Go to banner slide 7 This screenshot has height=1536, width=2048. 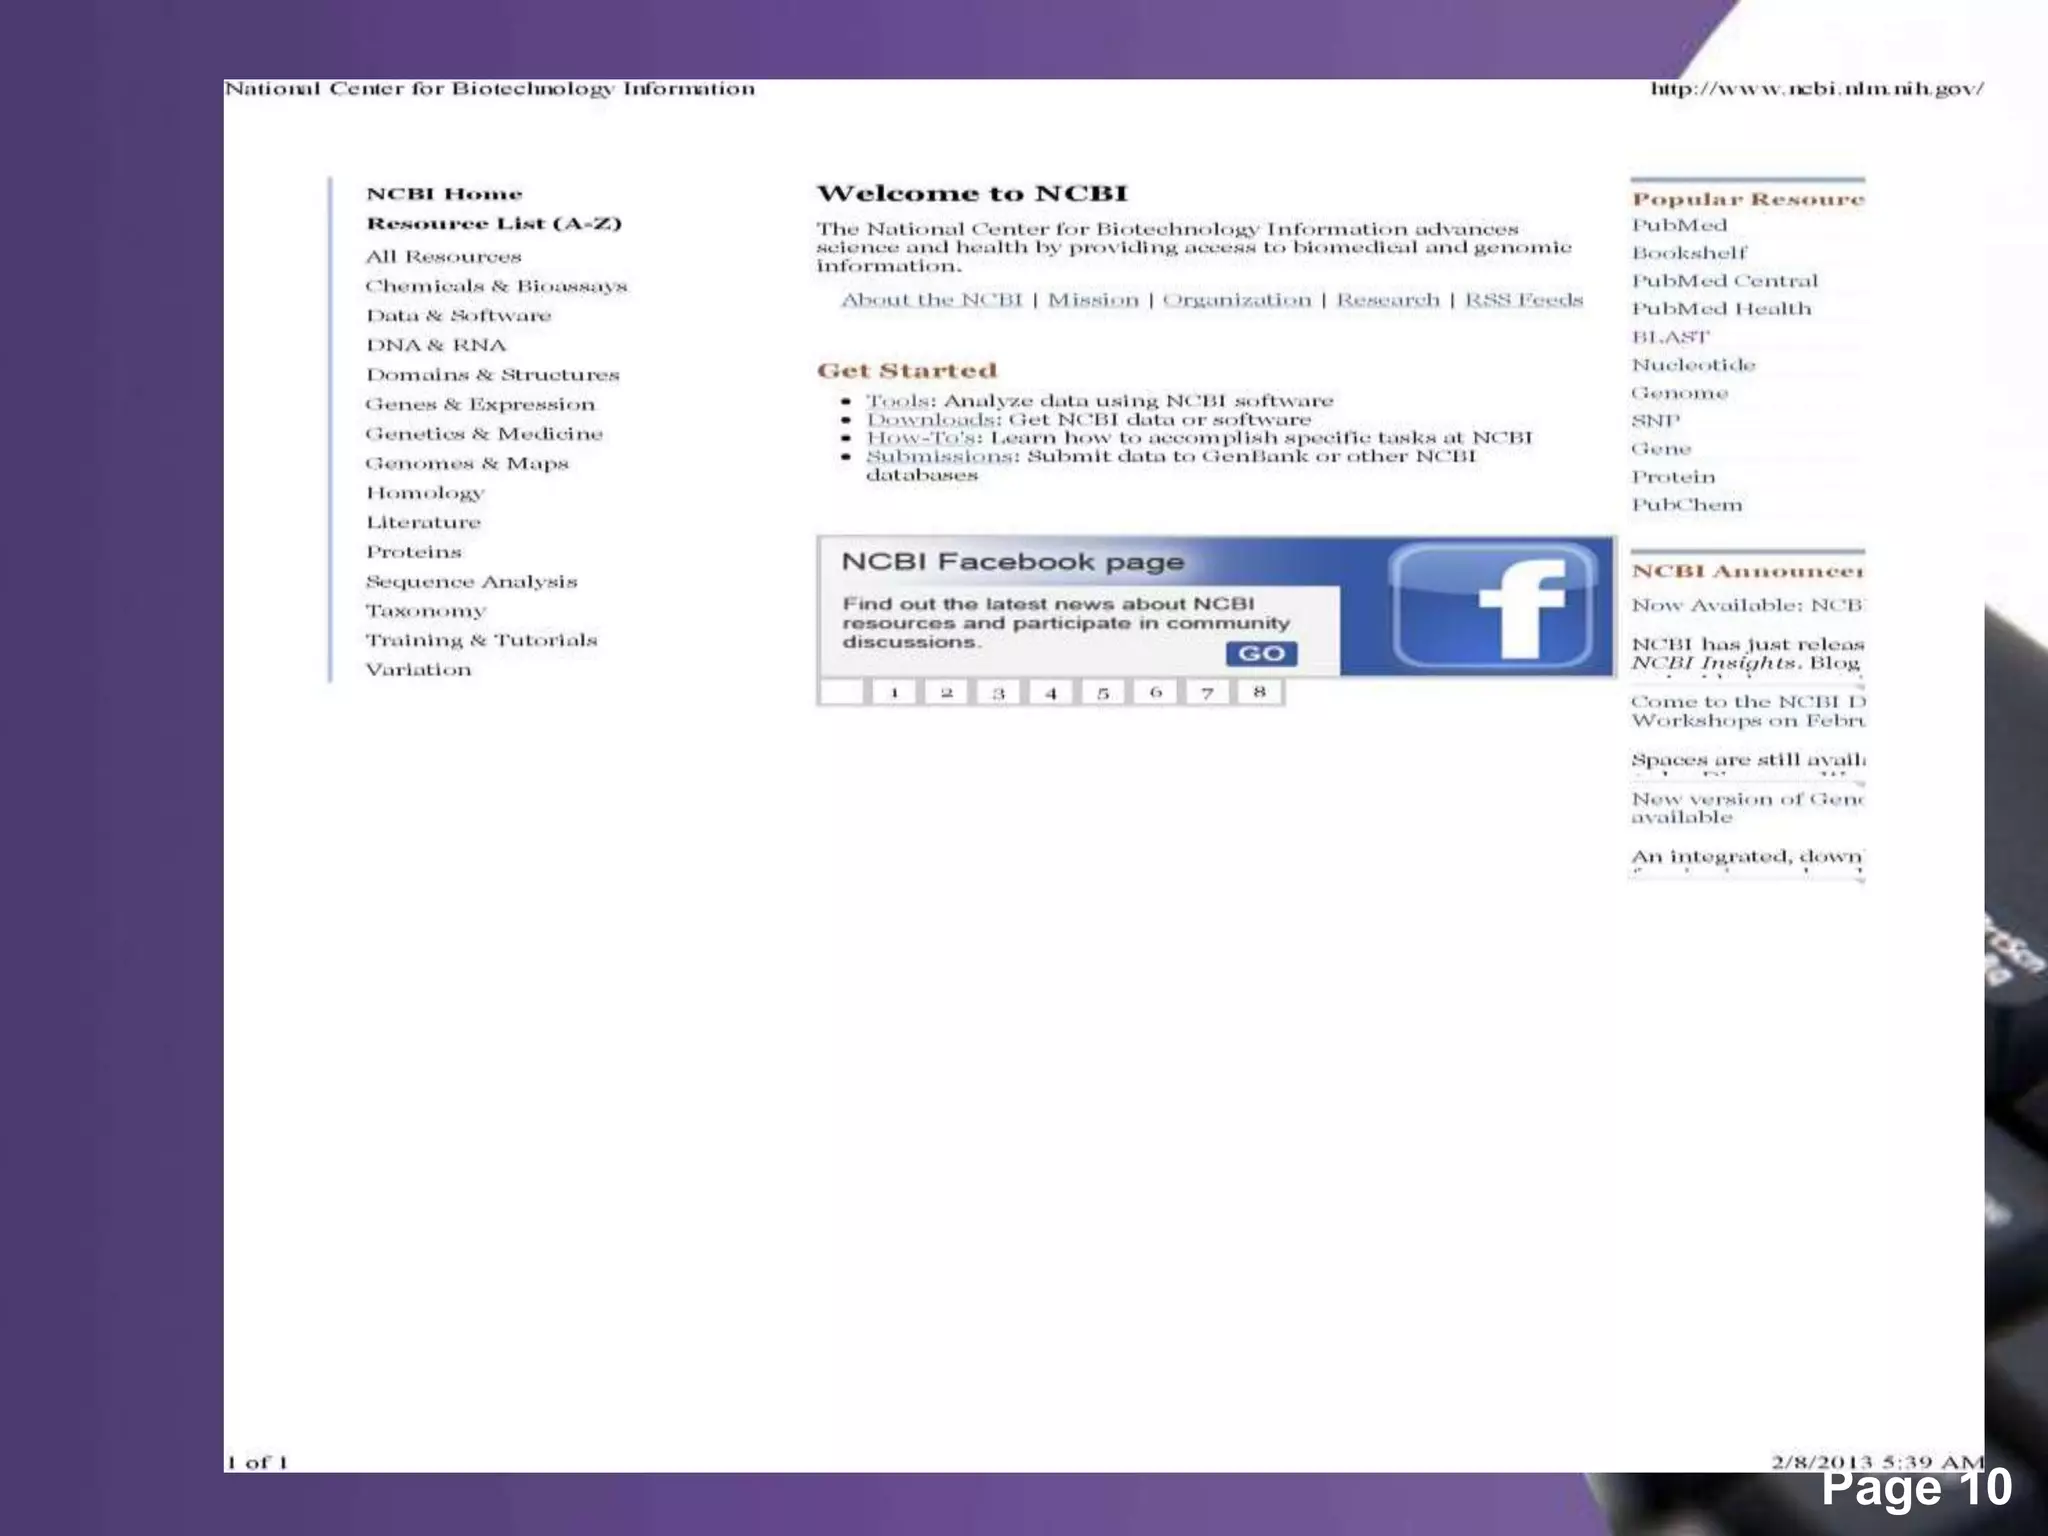click(x=1207, y=692)
